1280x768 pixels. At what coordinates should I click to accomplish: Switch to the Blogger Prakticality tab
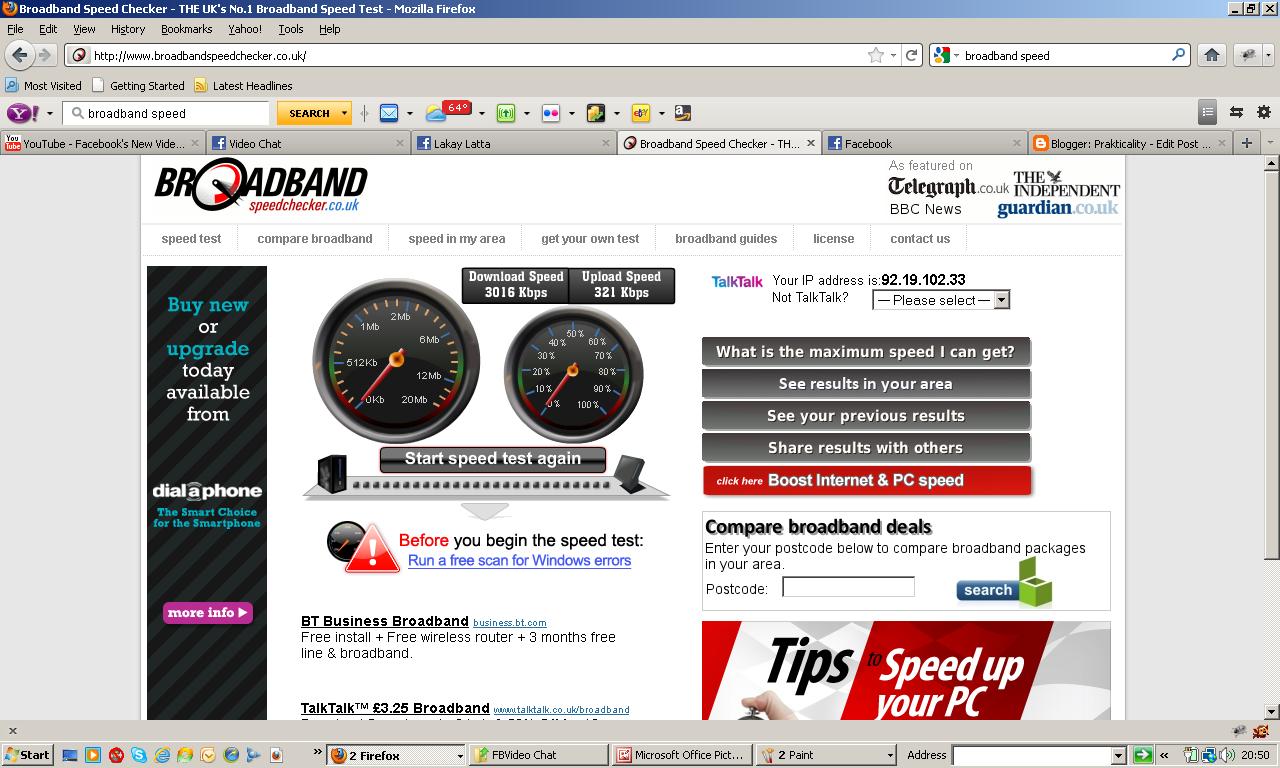1130,143
